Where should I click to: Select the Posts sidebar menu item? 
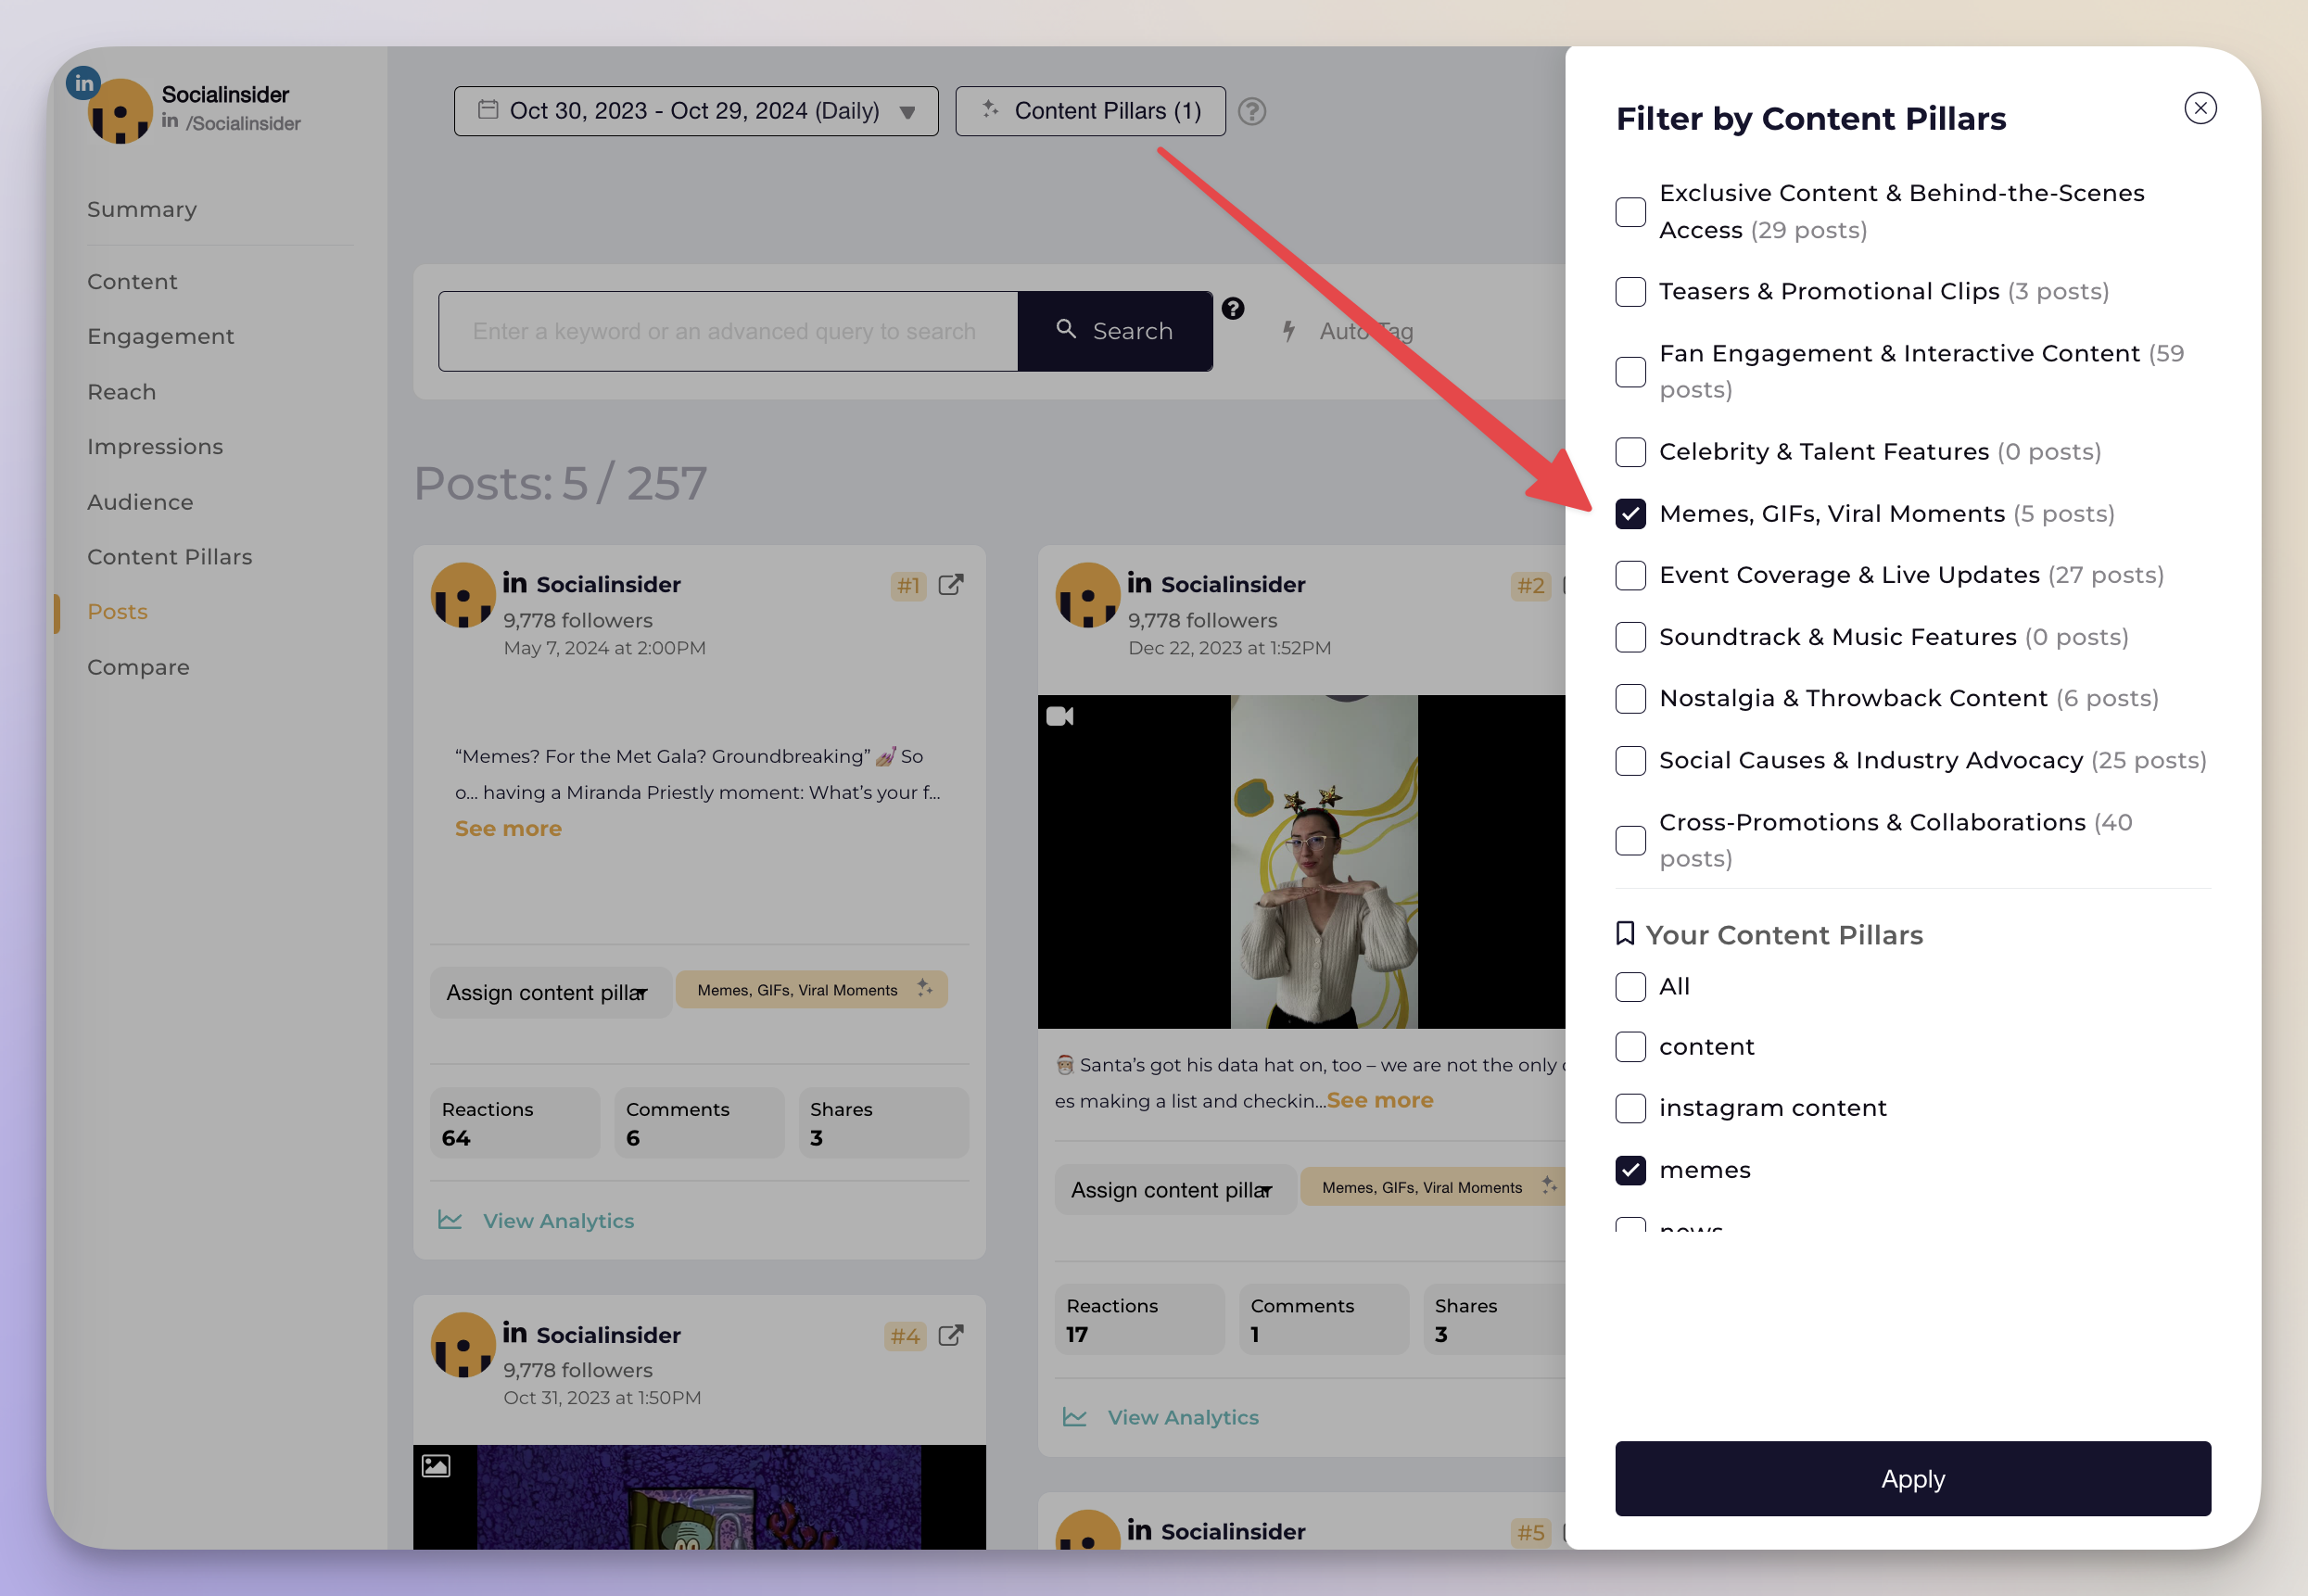tap(118, 612)
